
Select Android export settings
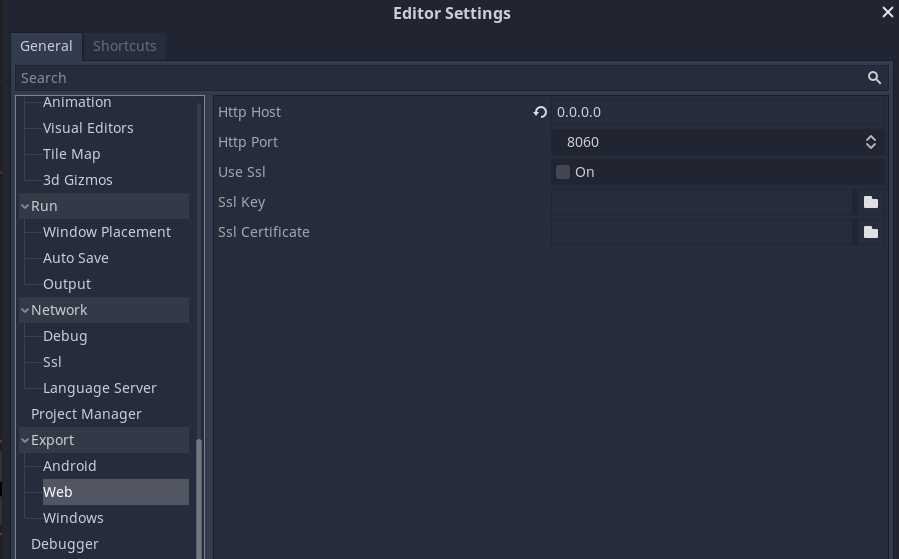pyautogui.click(x=69, y=466)
